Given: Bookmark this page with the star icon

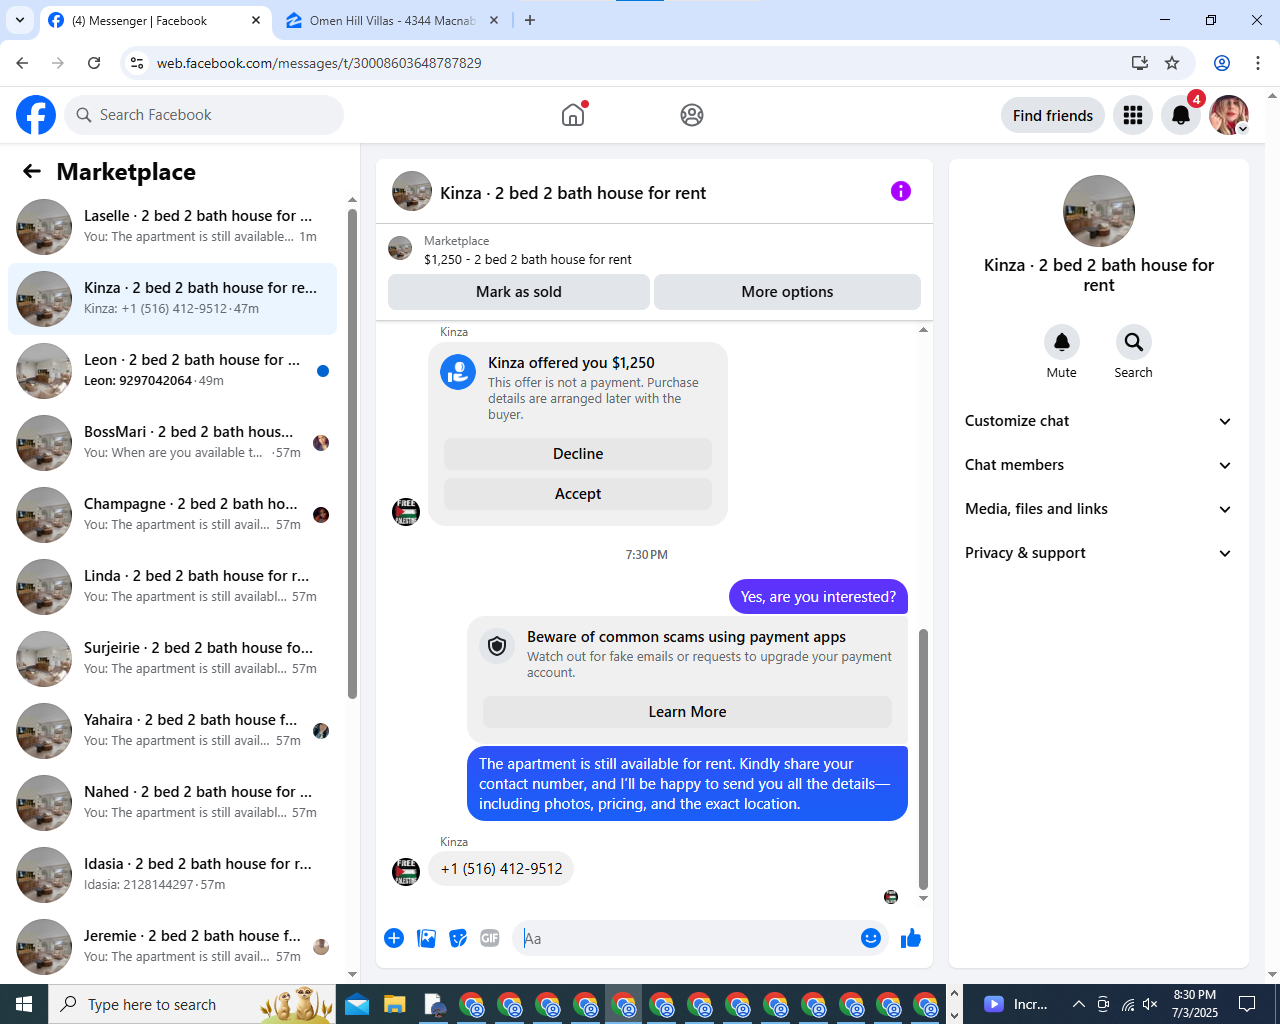Looking at the screenshot, I should point(1172,63).
